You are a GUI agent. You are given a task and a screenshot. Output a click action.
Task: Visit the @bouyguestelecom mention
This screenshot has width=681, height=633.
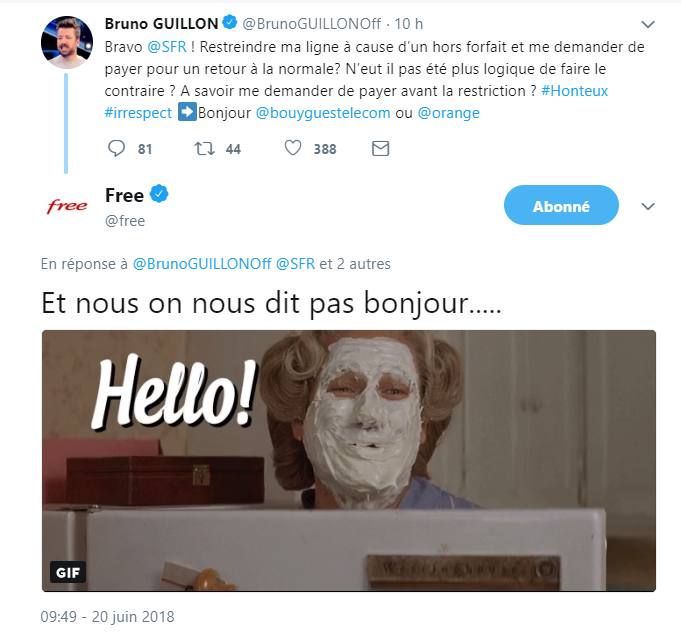[323, 113]
